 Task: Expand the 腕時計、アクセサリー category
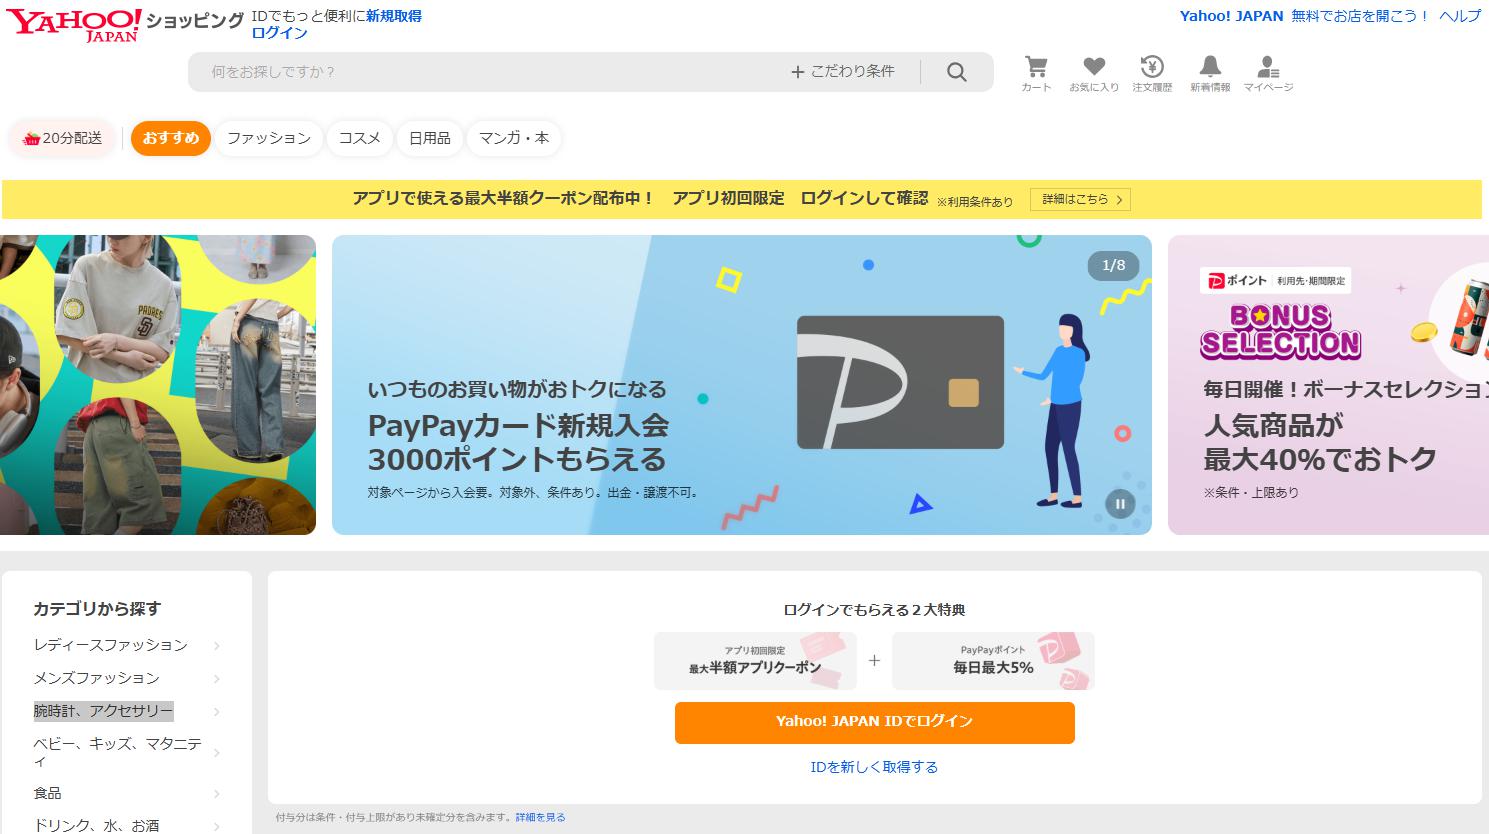126,711
